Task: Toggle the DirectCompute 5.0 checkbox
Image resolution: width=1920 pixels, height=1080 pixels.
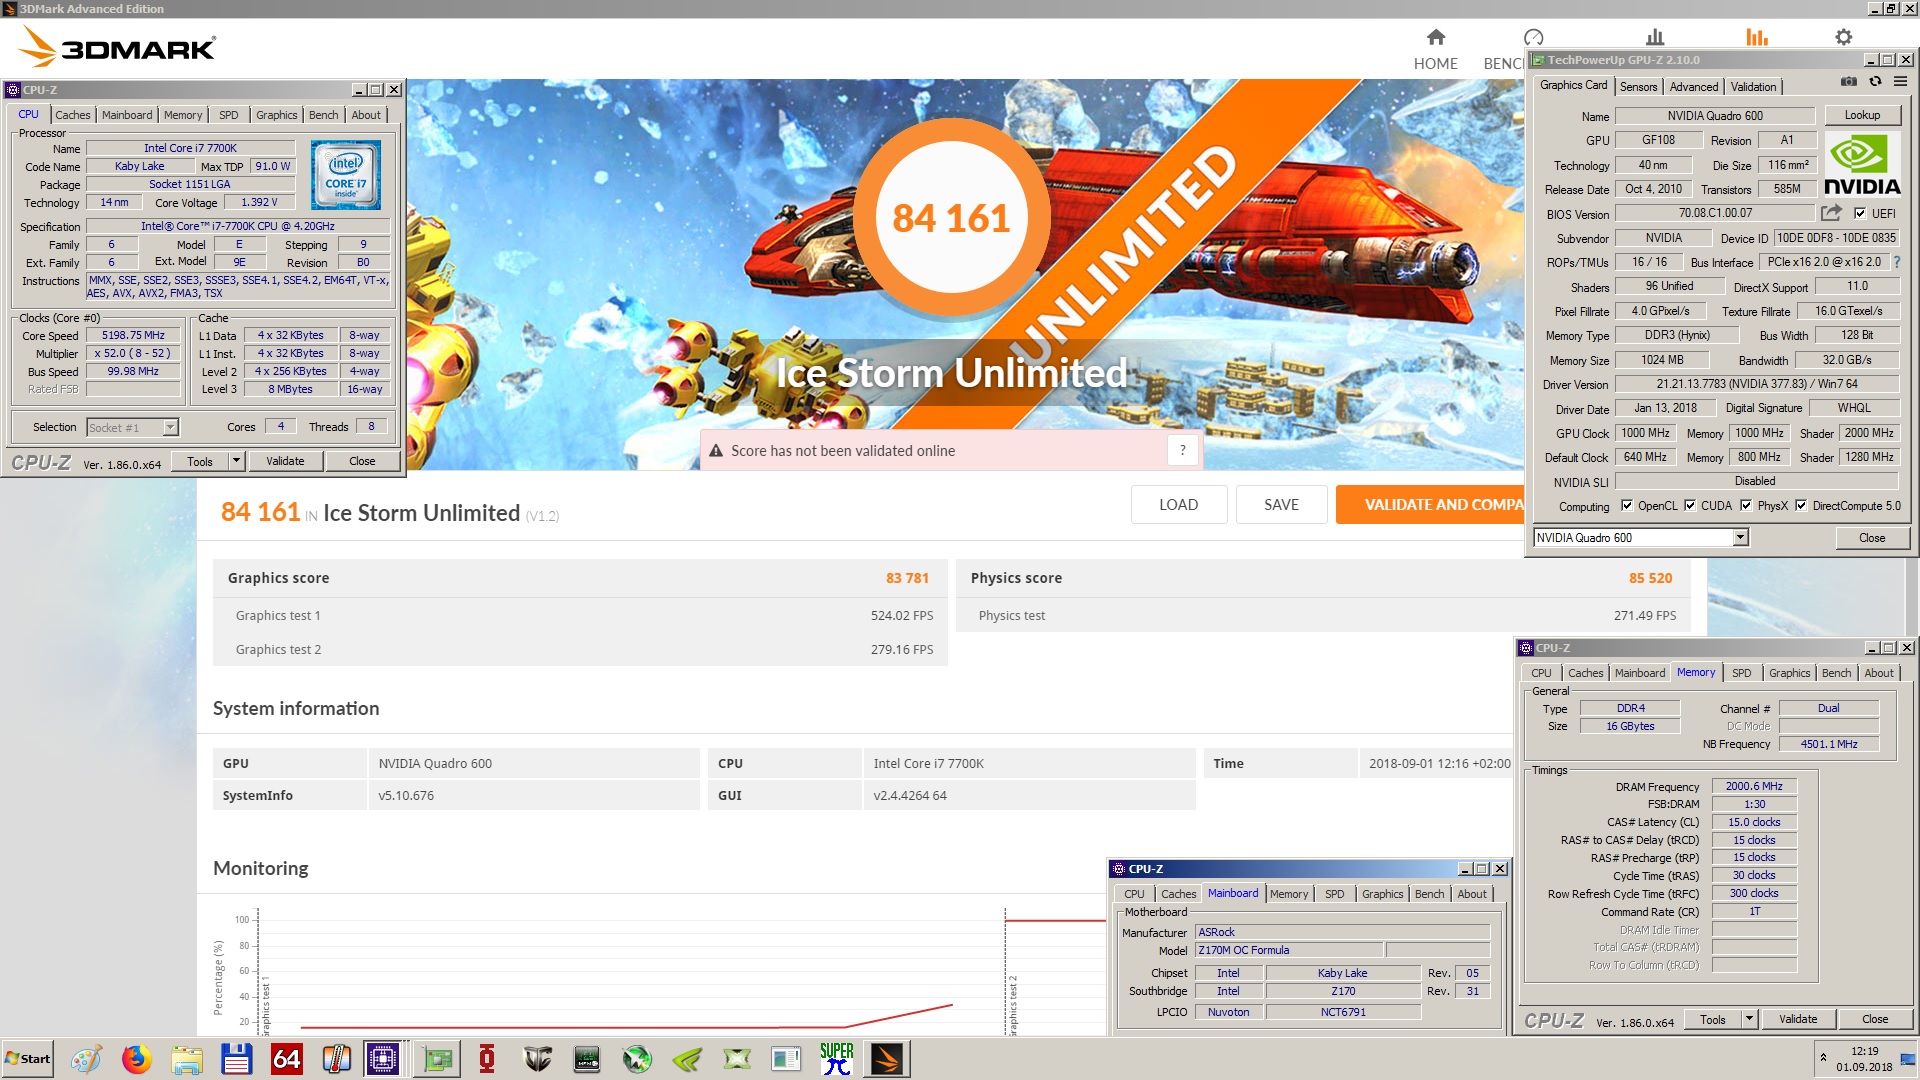Action: pos(1801,506)
